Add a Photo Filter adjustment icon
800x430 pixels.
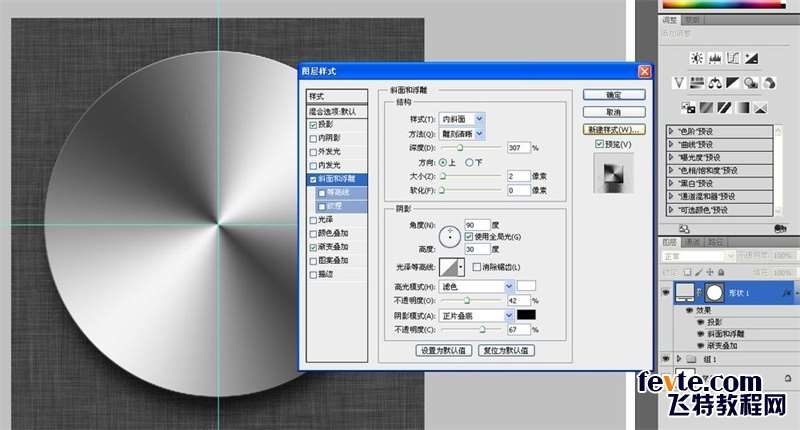click(751, 83)
